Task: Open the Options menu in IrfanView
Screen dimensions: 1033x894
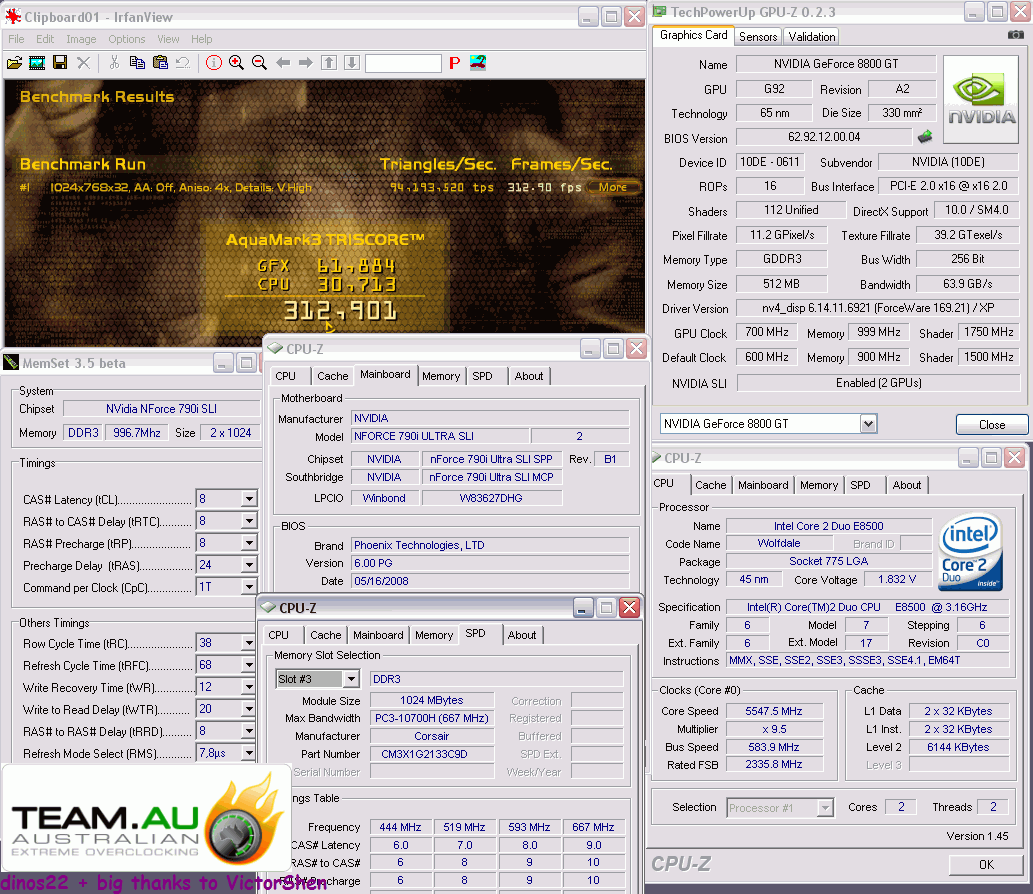Action: point(126,39)
